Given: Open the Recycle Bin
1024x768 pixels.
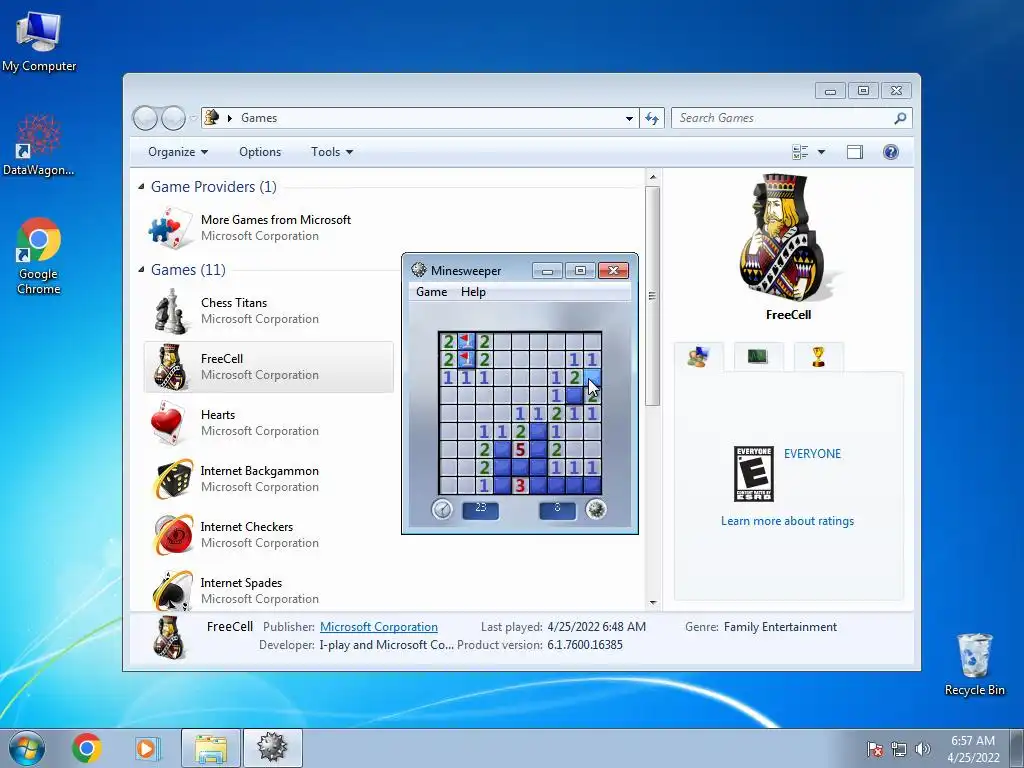Looking at the screenshot, I should [x=974, y=664].
